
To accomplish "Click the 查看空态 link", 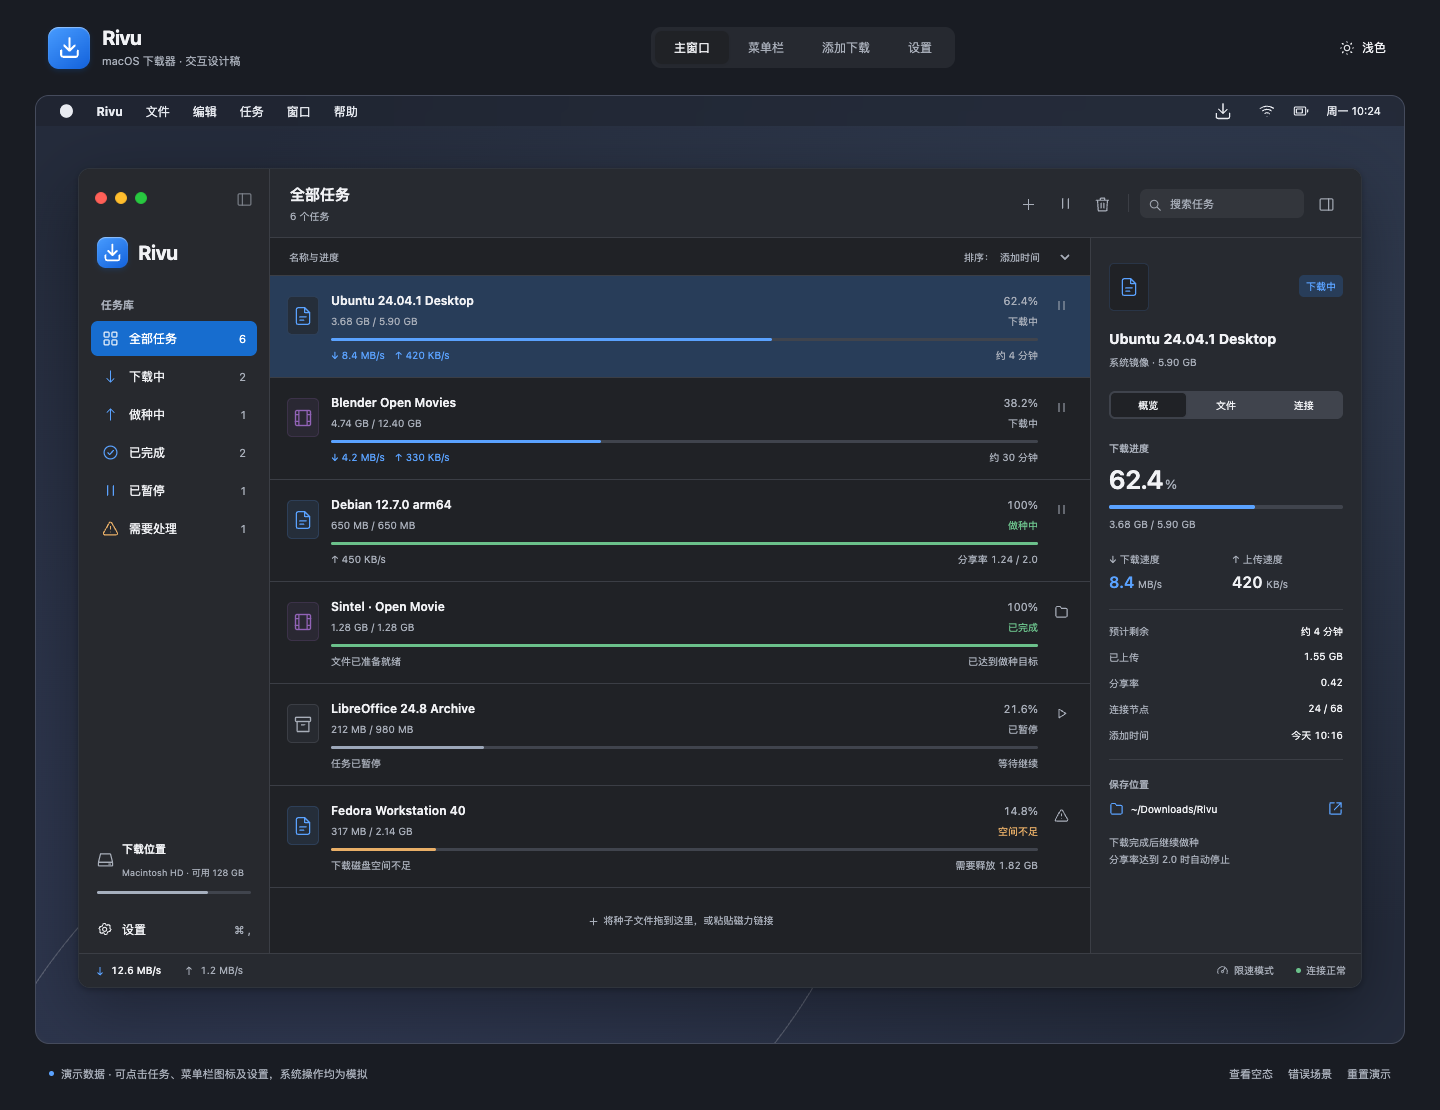I will (1251, 1074).
